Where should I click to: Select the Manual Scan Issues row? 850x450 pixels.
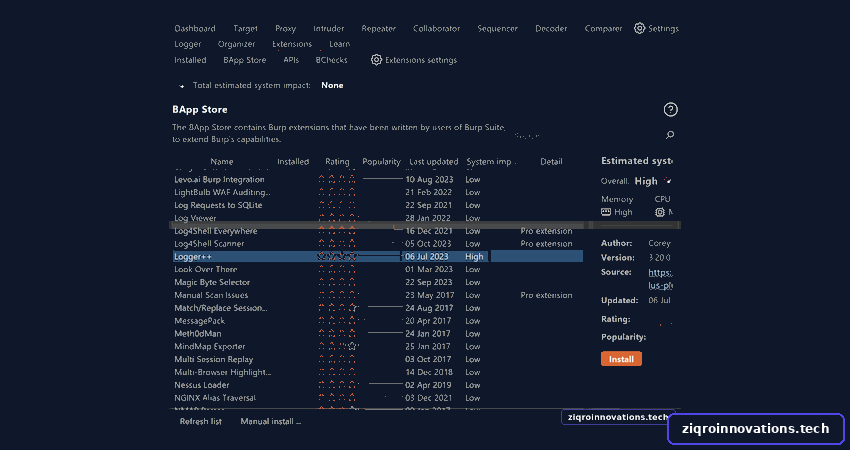pos(378,295)
